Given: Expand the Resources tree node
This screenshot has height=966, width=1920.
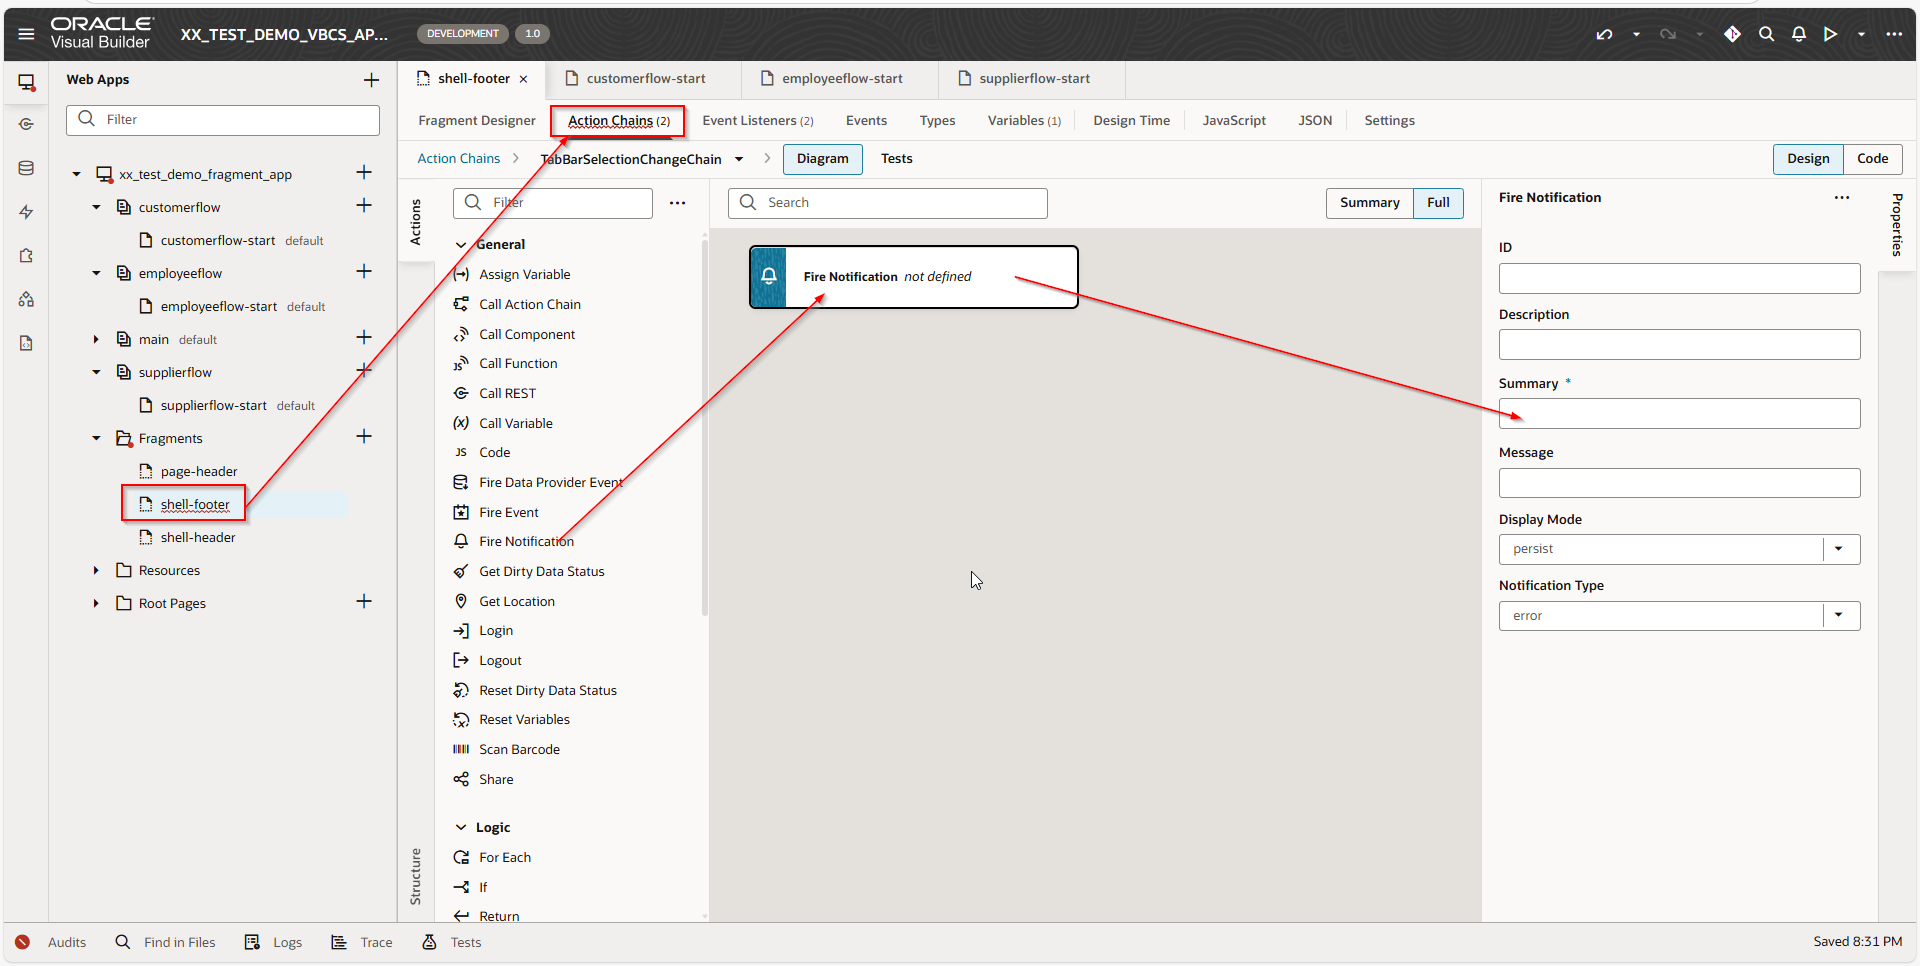Looking at the screenshot, I should (x=96, y=571).
